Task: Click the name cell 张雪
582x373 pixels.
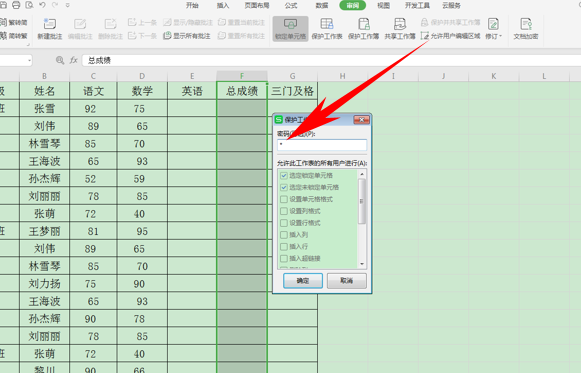Action: (45, 109)
